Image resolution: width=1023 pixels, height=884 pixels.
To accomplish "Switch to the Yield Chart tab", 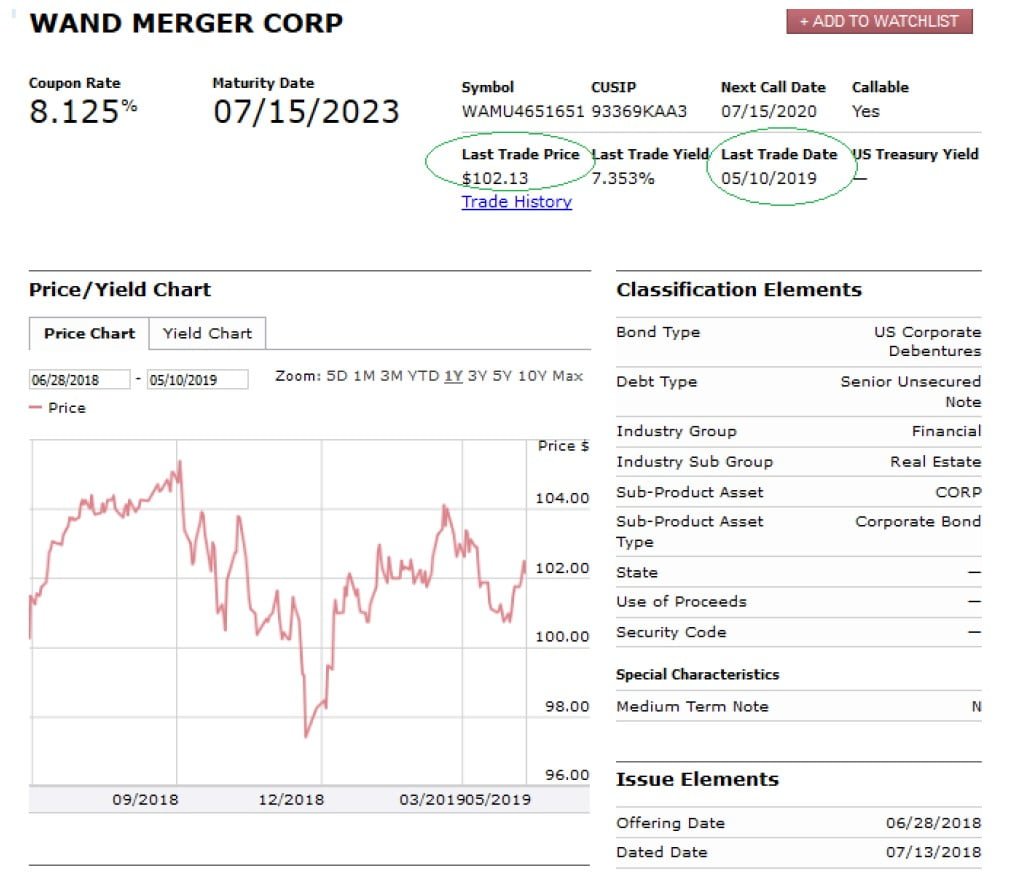I will (x=207, y=334).
